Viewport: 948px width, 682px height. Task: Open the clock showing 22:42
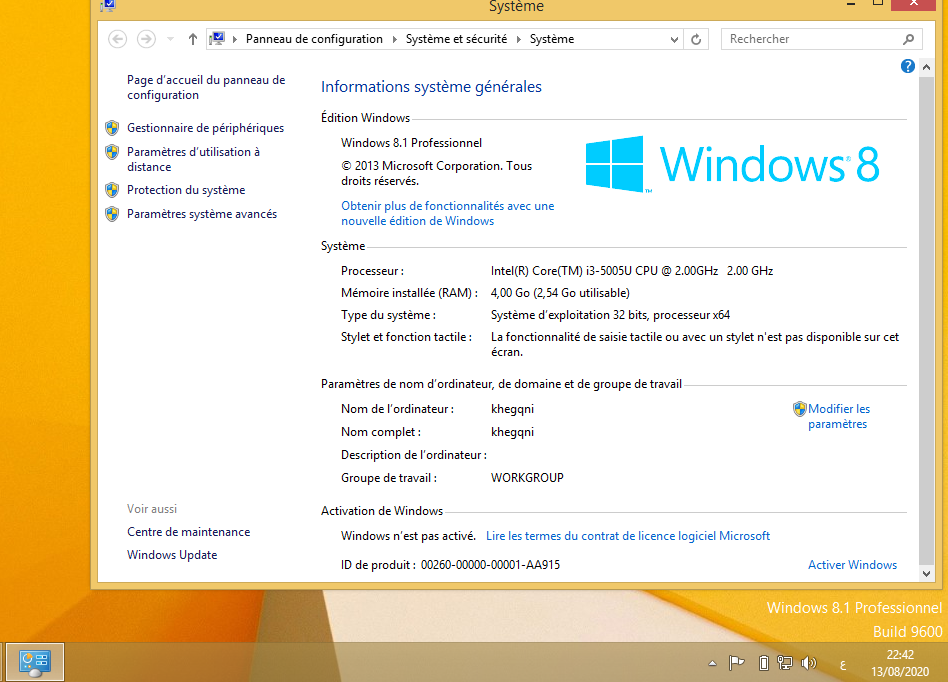pyautogui.click(x=900, y=663)
